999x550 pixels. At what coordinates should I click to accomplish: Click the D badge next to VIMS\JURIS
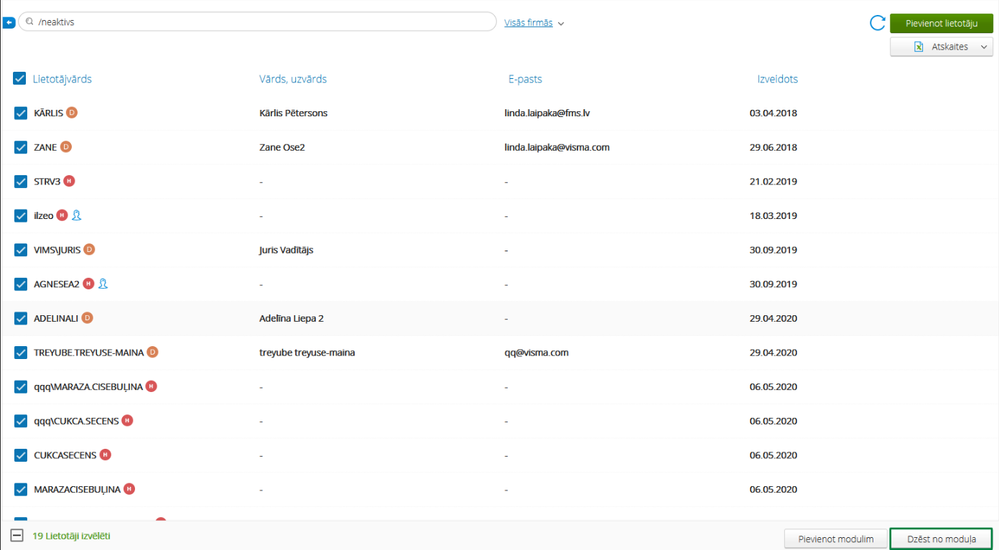(x=89, y=250)
